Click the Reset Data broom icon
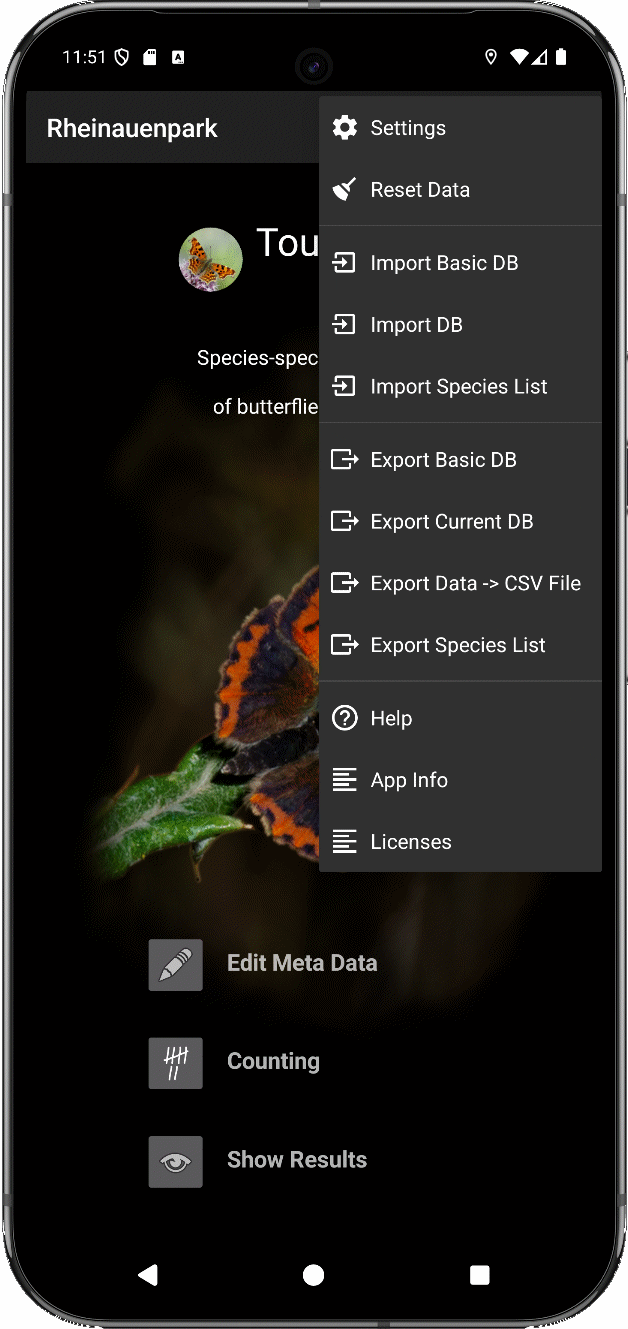Image resolution: width=628 pixels, height=1329 pixels. coord(345,190)
